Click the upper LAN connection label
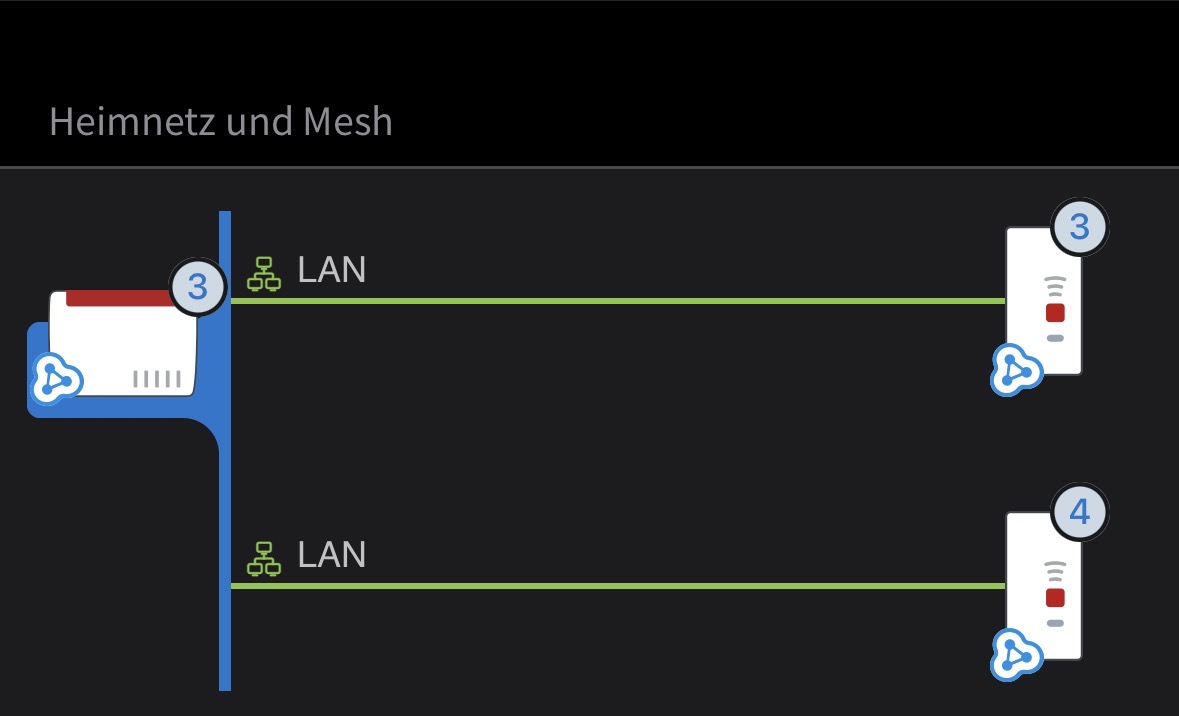 [332, 269]
